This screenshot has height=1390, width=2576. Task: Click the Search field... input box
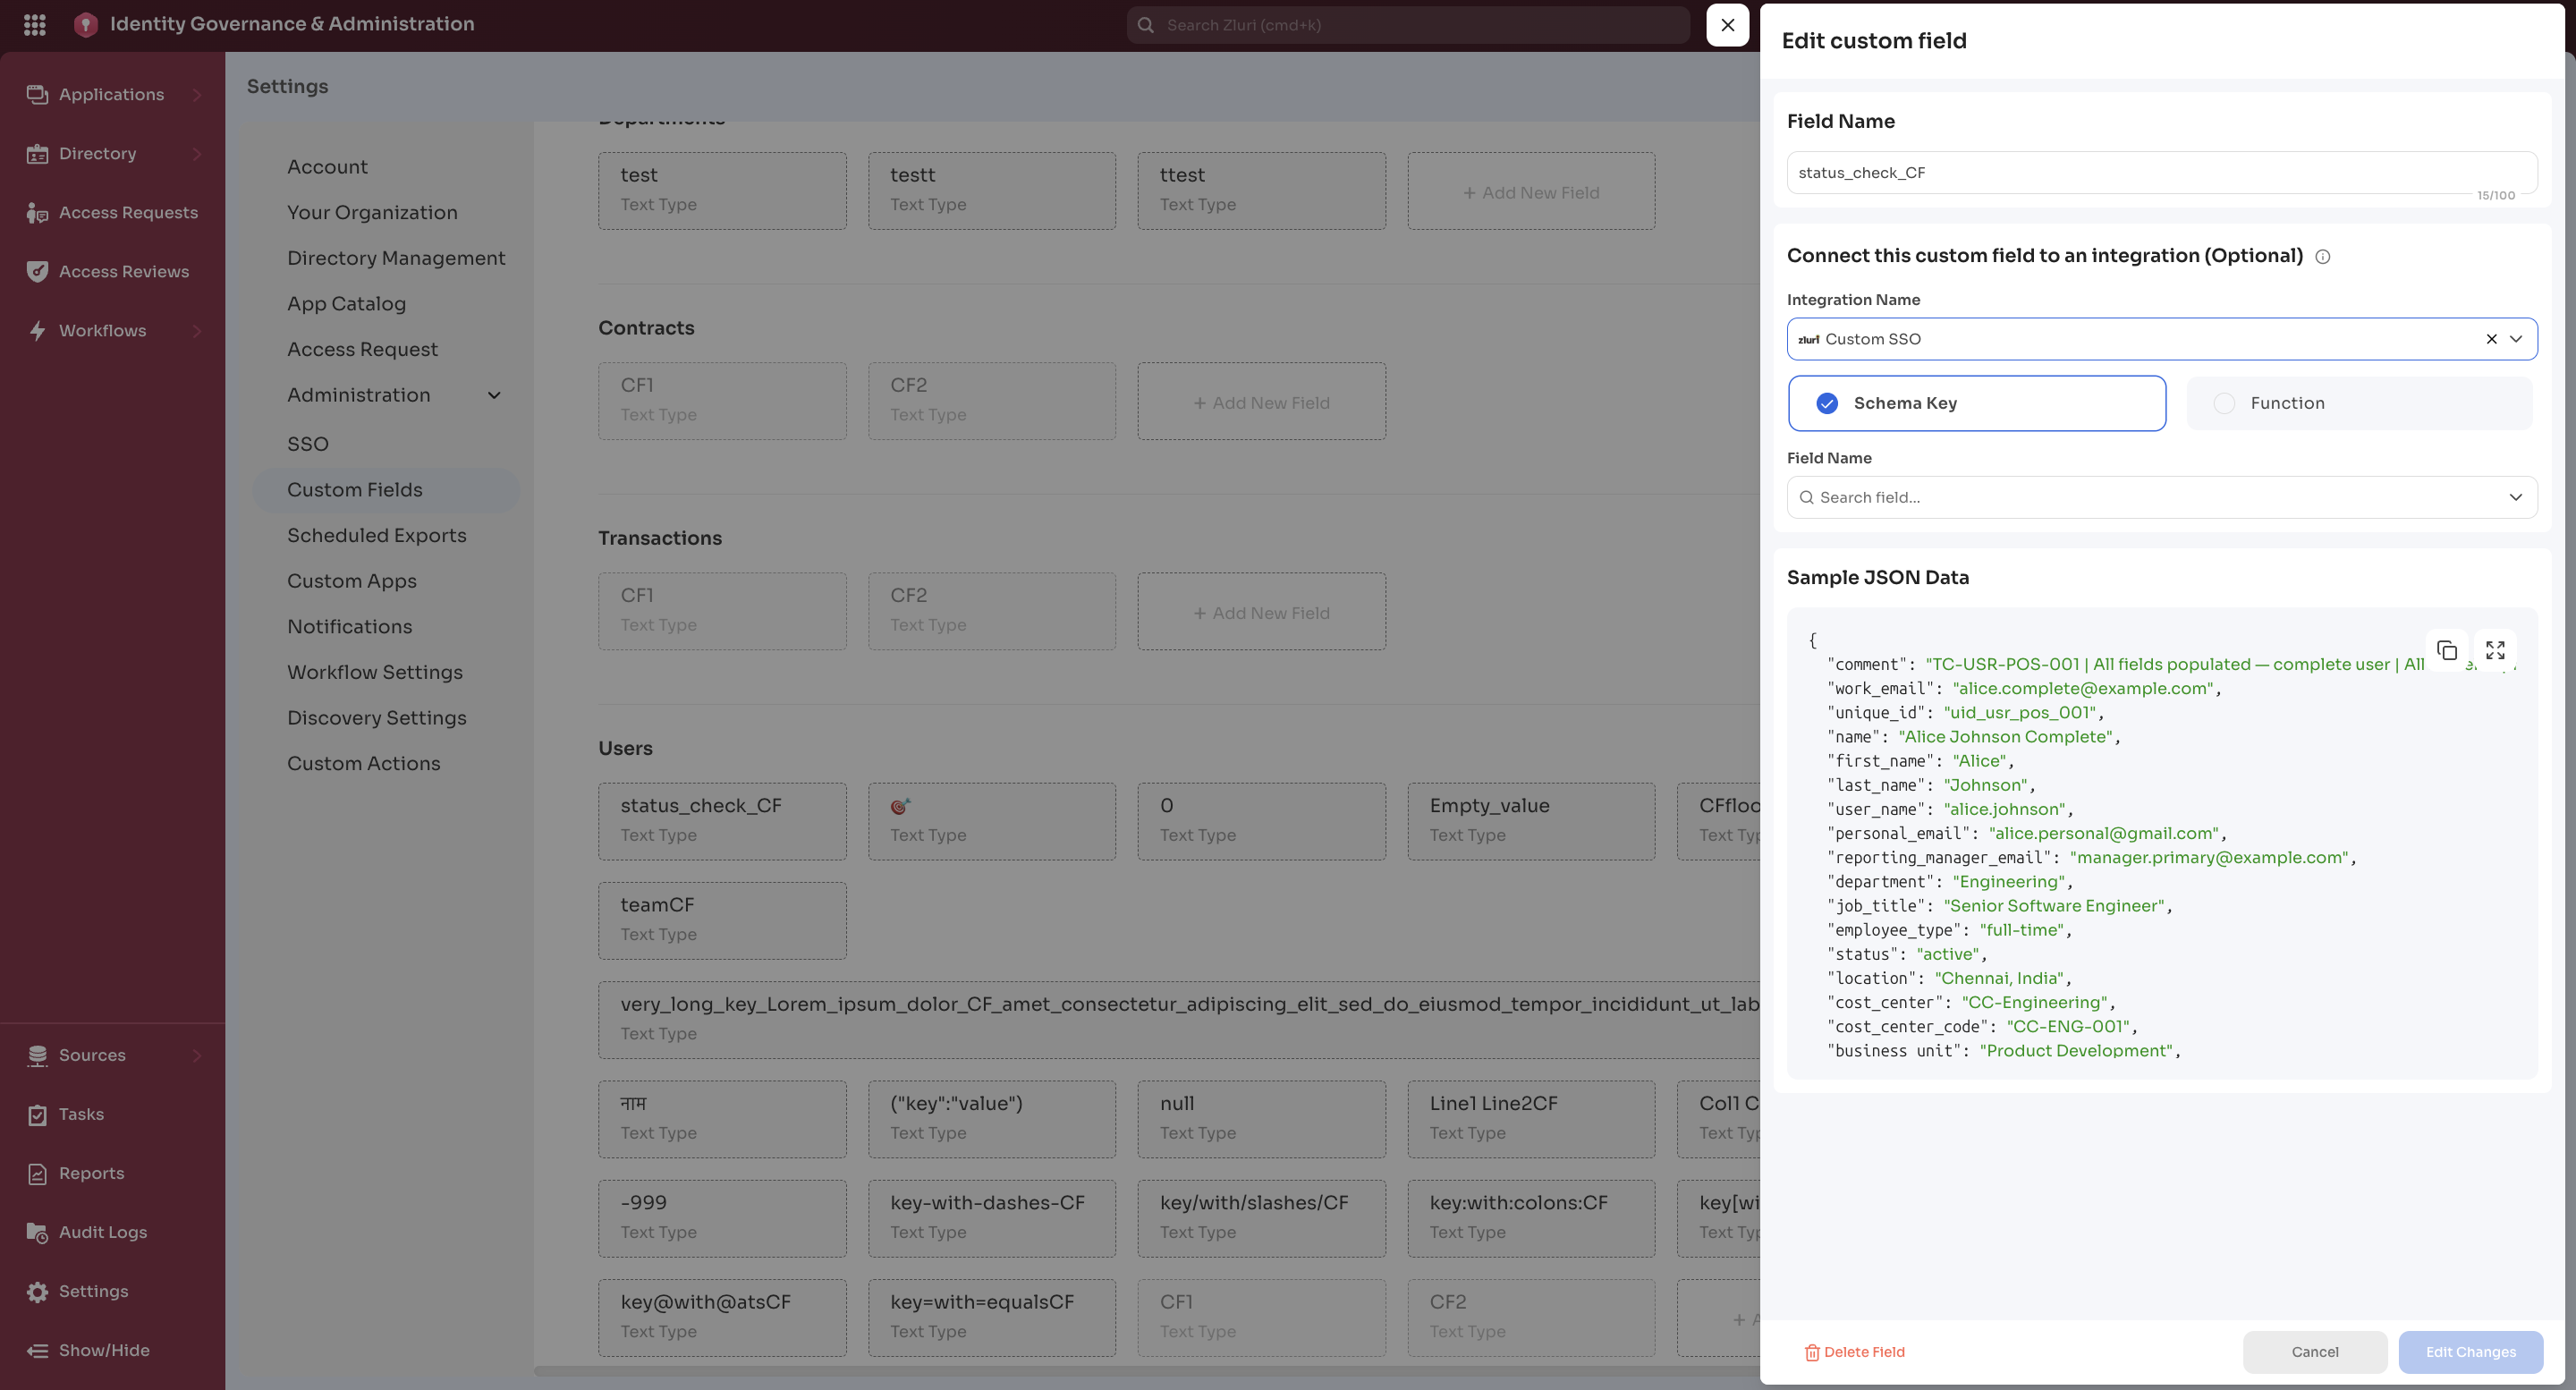click(2161, 497)
